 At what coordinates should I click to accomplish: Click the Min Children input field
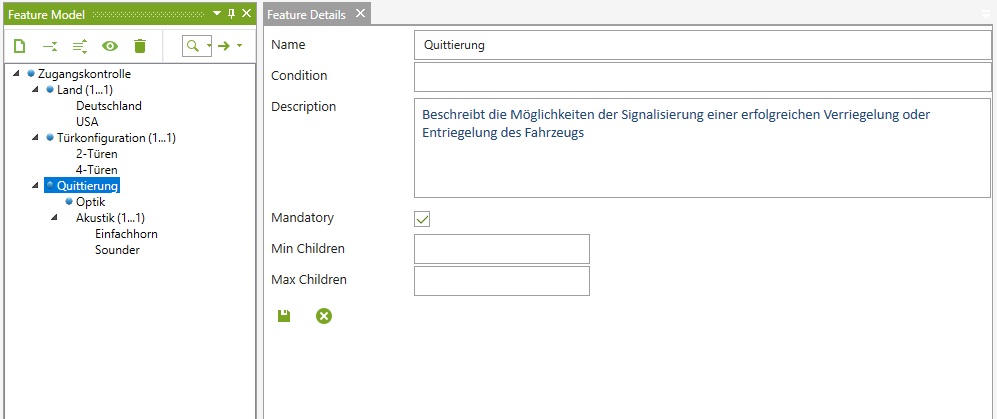point(501,249)
